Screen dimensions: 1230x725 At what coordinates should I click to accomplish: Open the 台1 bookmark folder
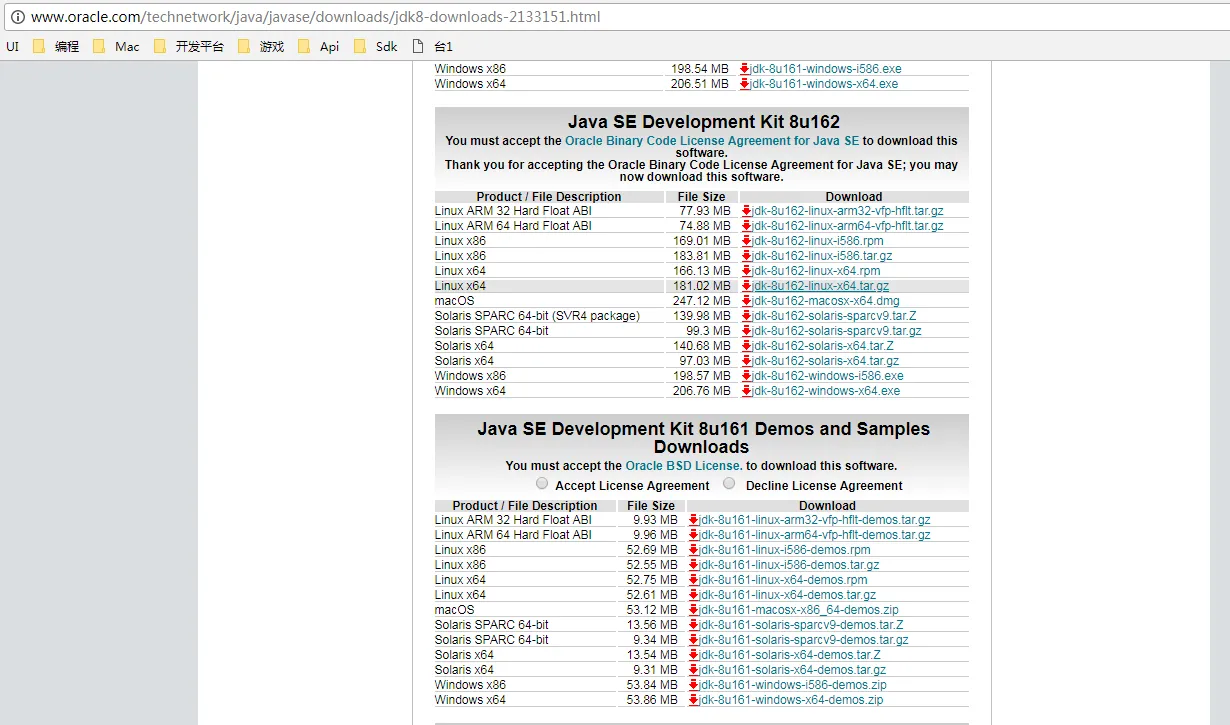[432, 46]
